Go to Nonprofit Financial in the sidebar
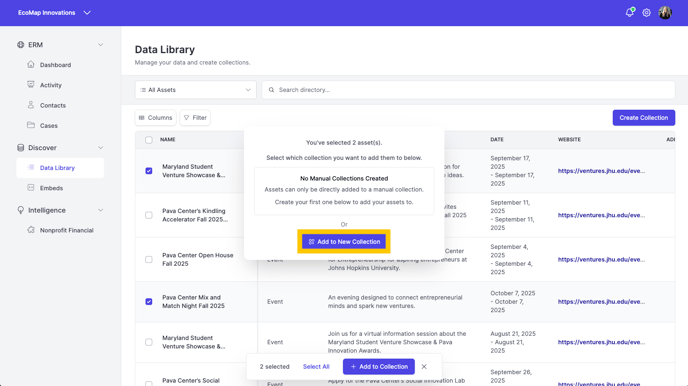Viewport: 688px width, 386px height. [x=66, y=230]
